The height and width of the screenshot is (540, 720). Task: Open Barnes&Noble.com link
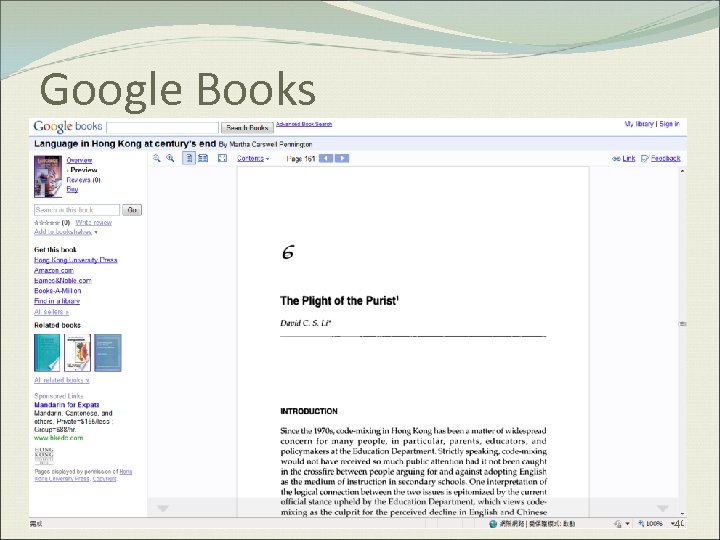coord(62,281)
